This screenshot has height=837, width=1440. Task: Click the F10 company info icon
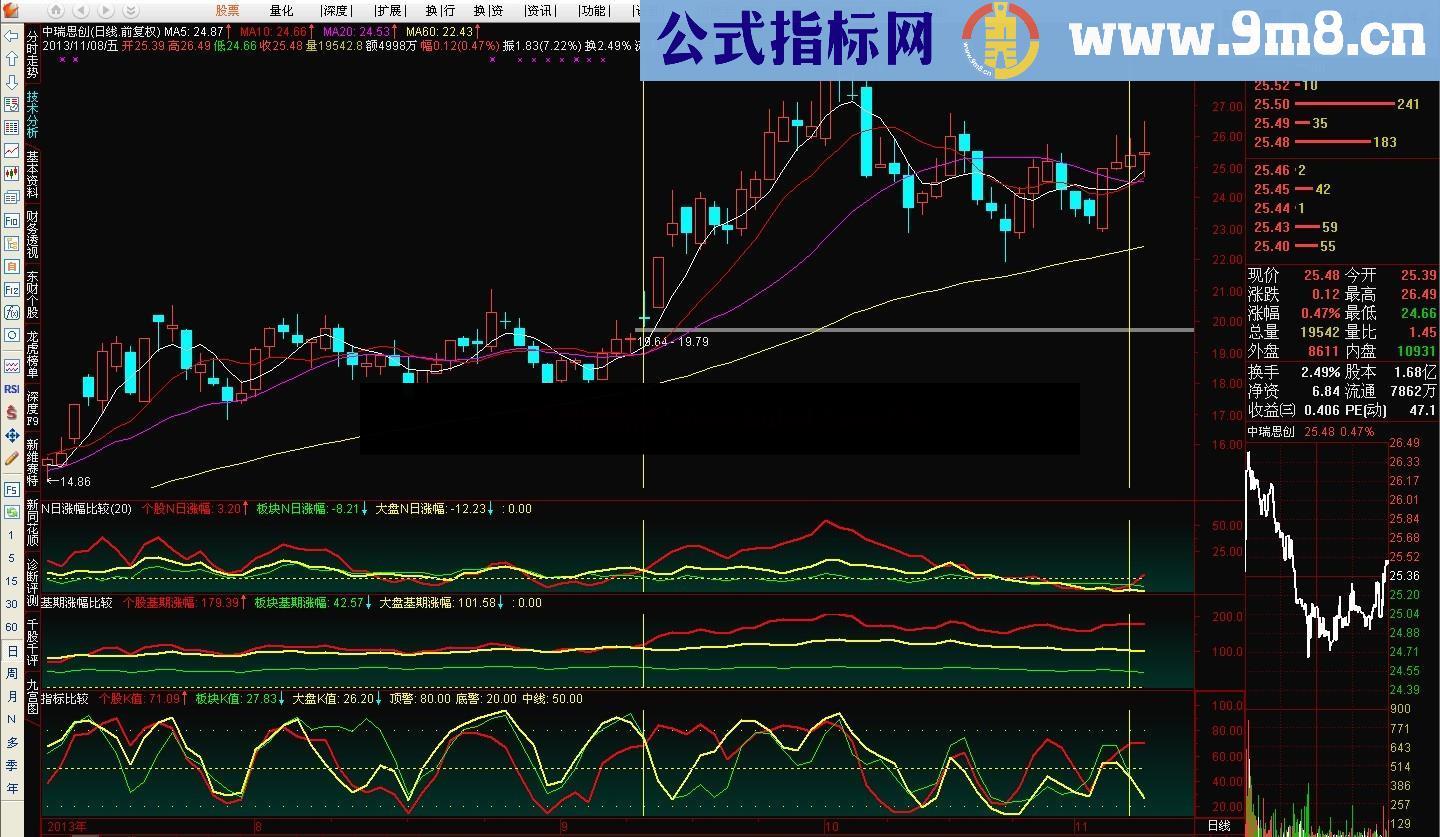pos(11,221)
